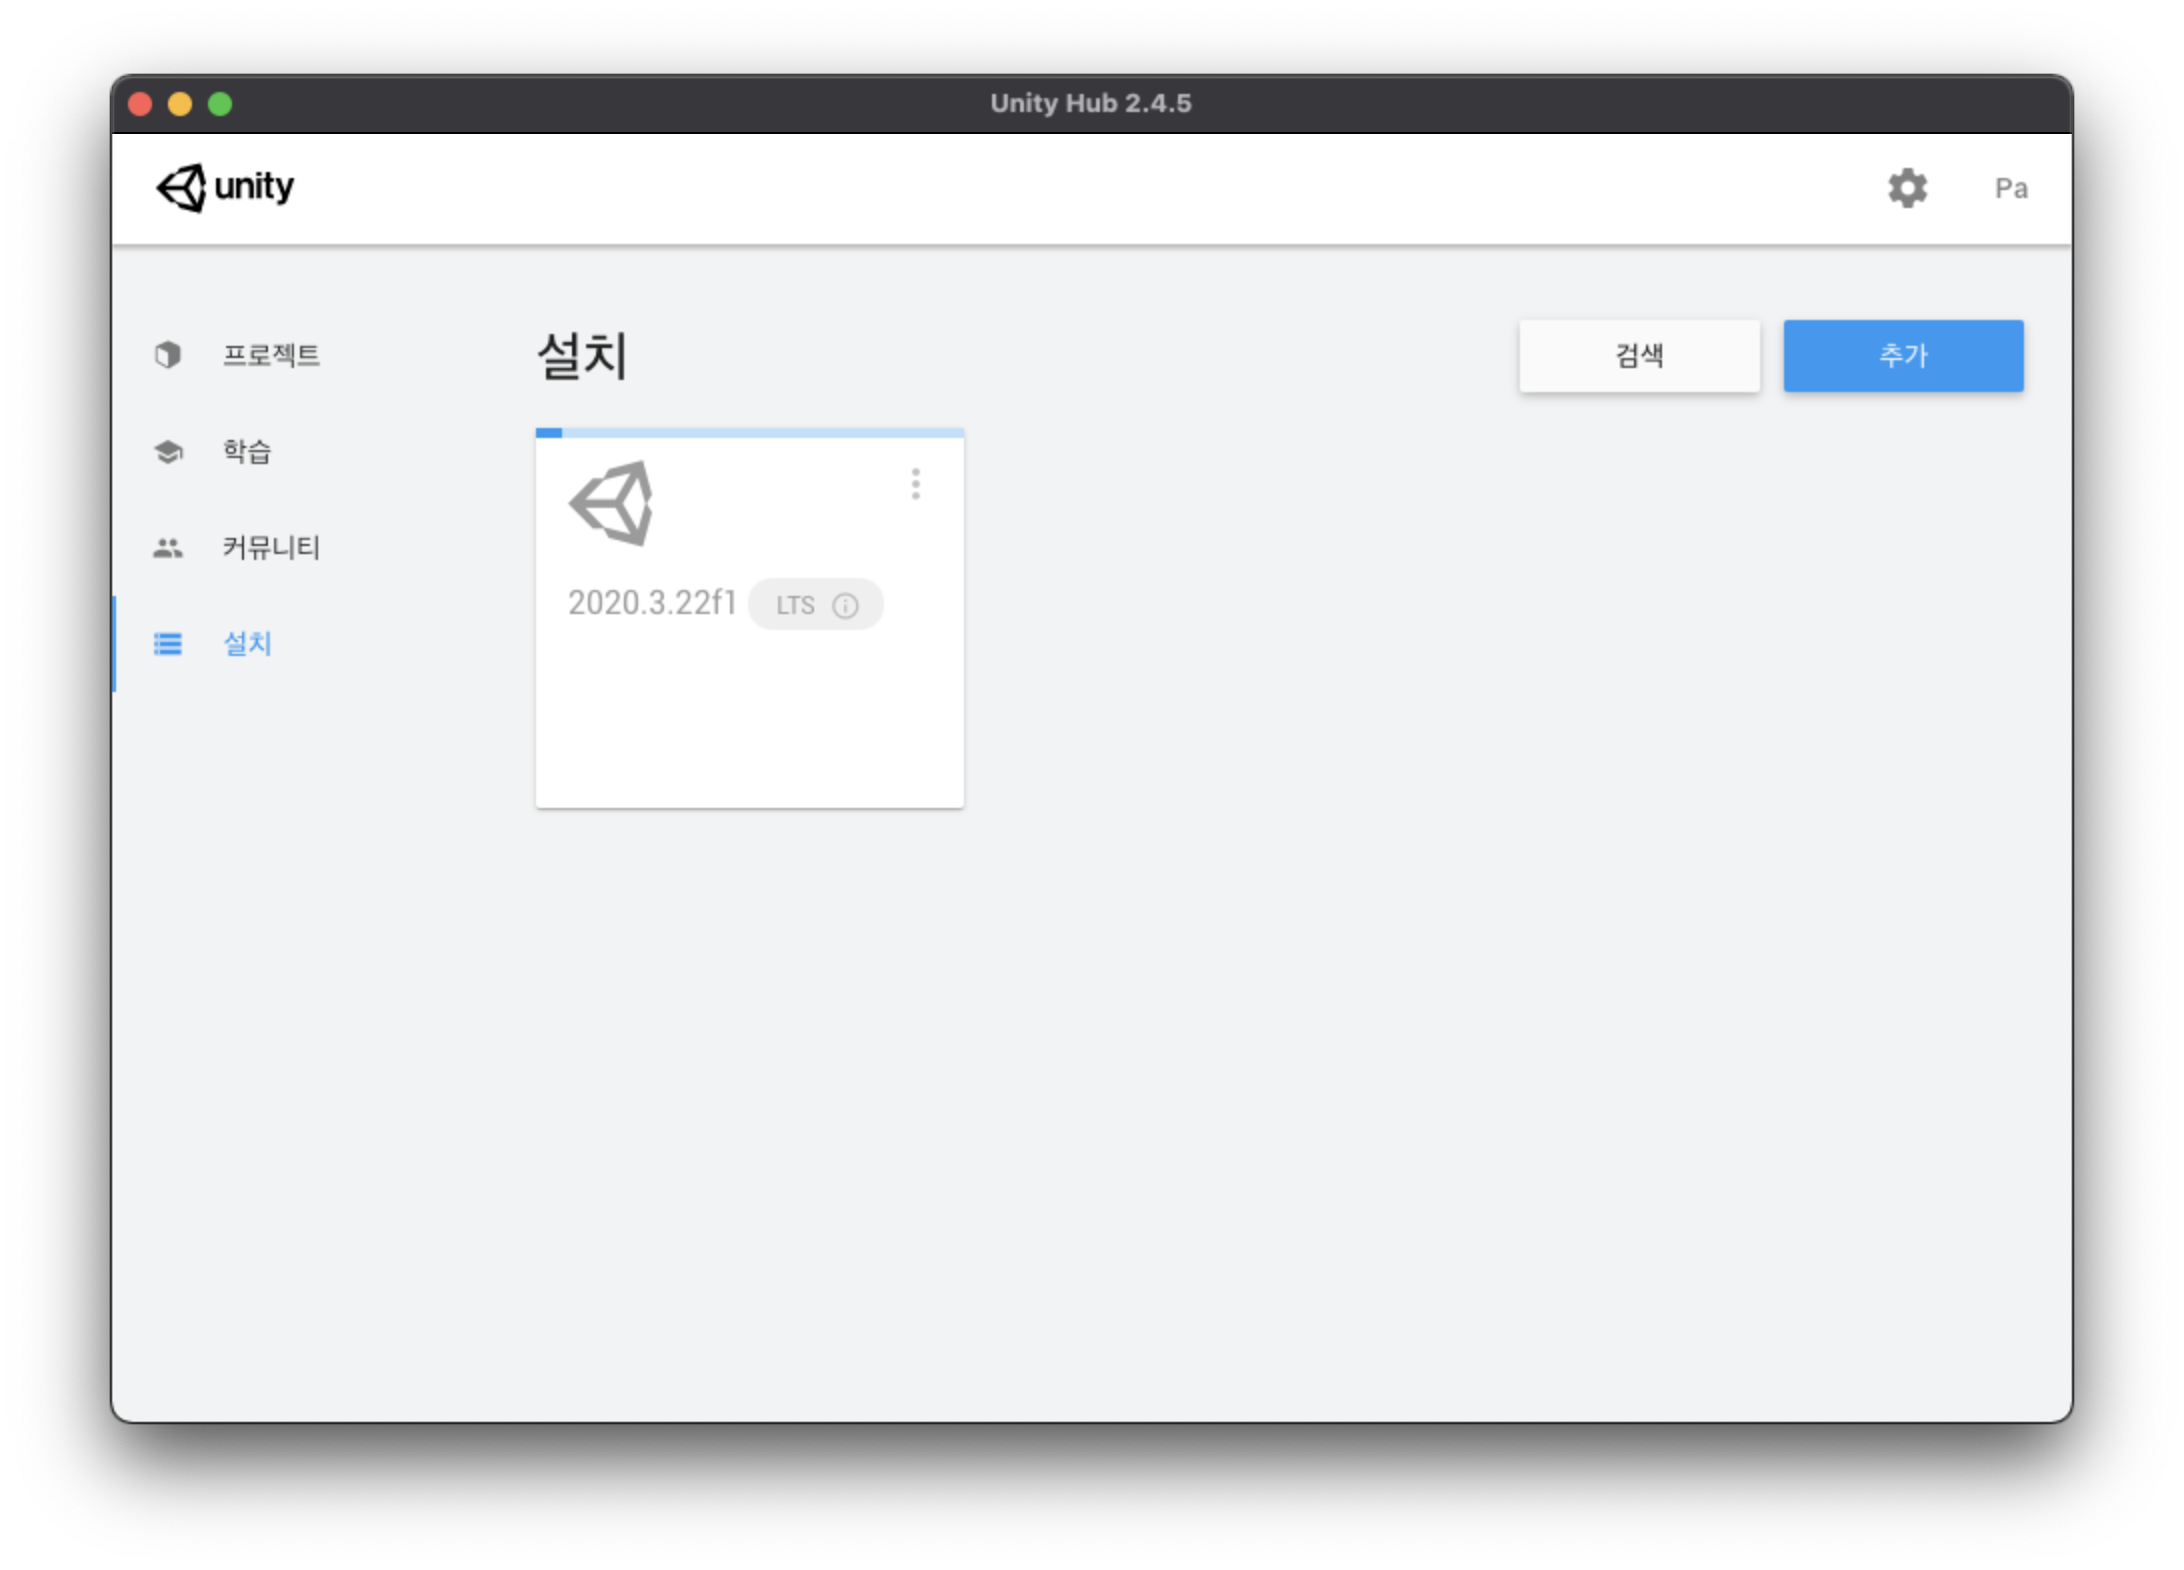Click the list icon next to 설치
2184x1570 pixels.
(168, 644)
